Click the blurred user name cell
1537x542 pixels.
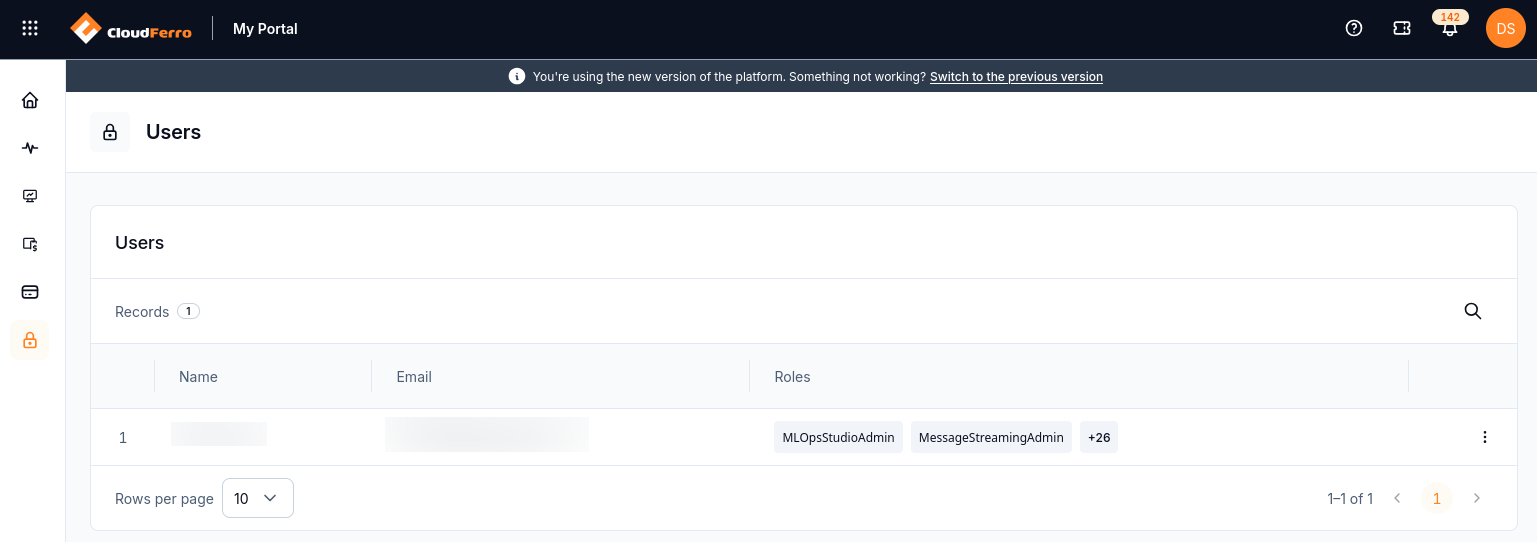pyautogui.click(x=219, y=434)
